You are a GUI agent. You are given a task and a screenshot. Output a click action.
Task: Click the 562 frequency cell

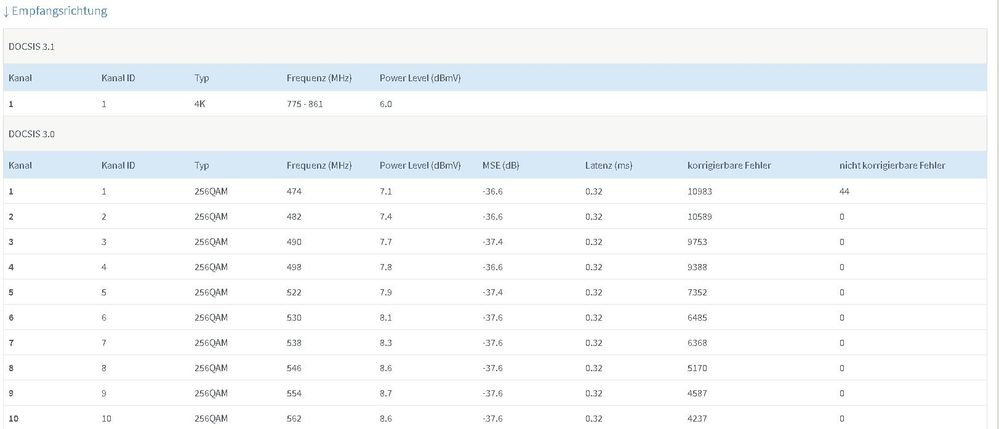coord(294,419)
